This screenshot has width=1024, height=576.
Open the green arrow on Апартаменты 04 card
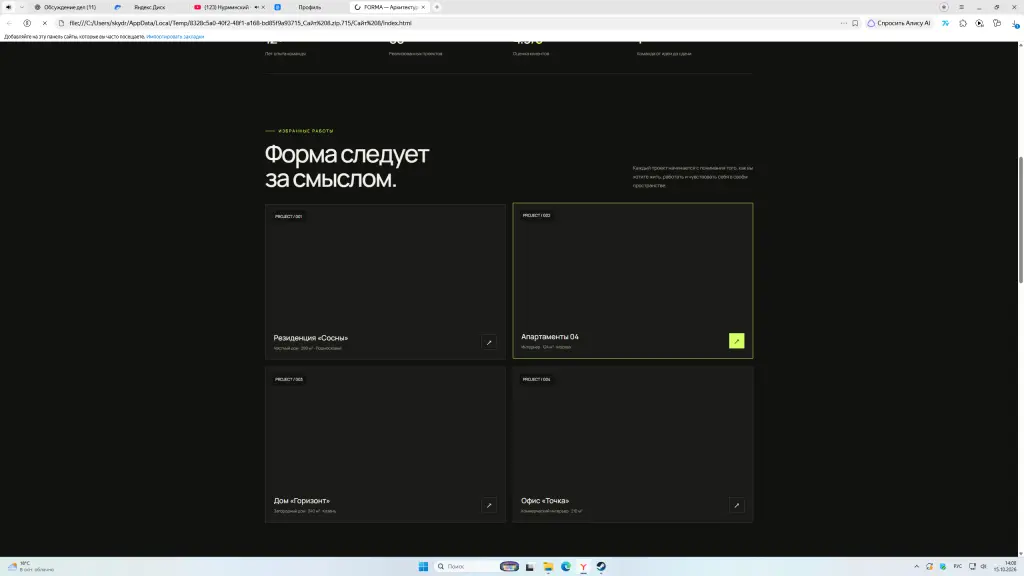(736, 341)
